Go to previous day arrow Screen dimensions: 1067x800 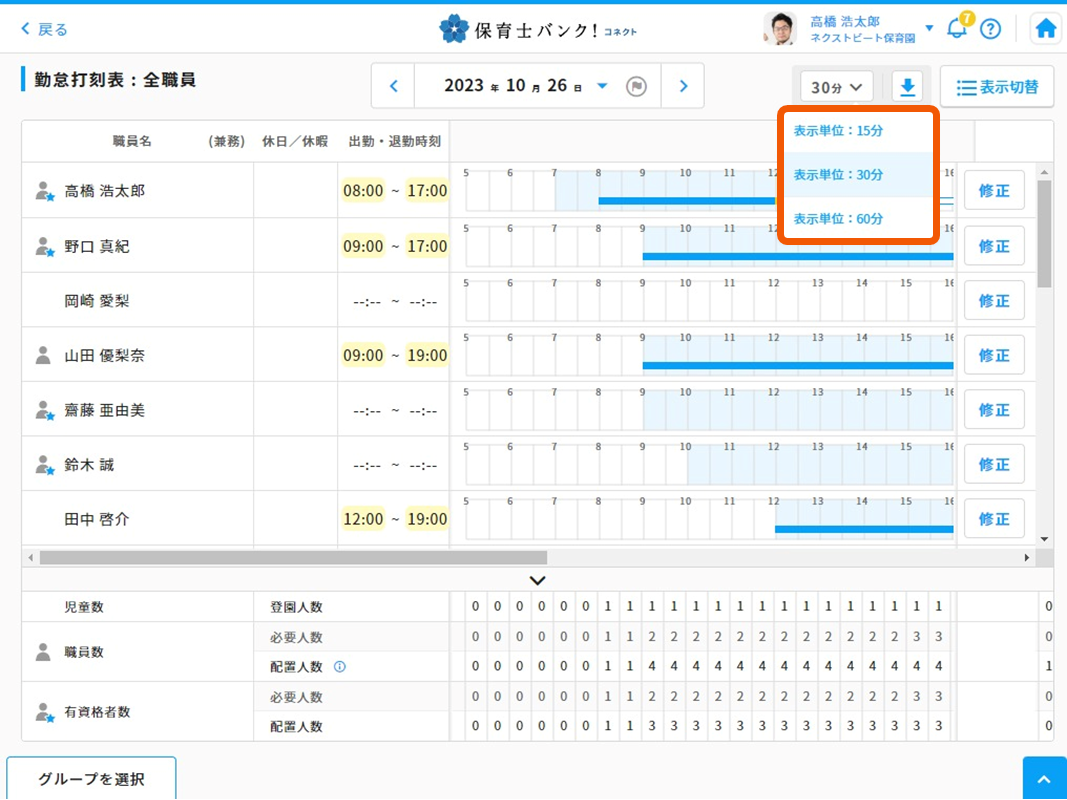coord(394,86)
